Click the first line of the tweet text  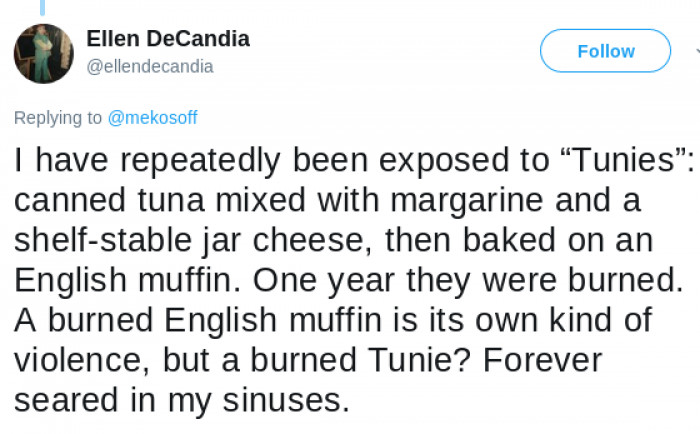pos(354,160)
